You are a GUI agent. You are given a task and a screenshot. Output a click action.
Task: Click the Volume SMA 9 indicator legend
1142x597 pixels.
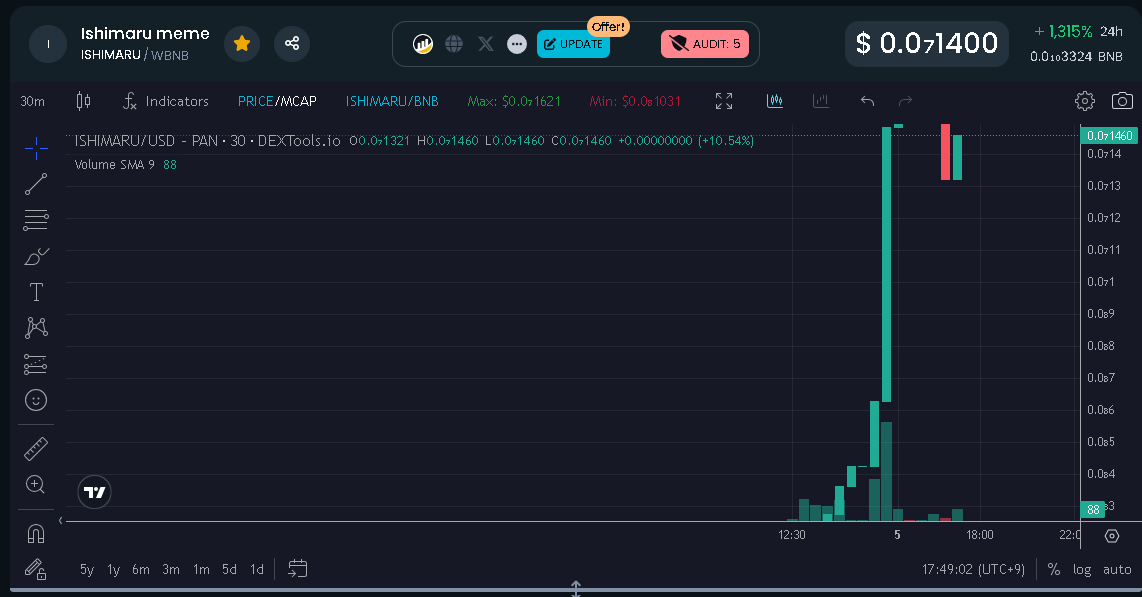(x=114, y=165)
